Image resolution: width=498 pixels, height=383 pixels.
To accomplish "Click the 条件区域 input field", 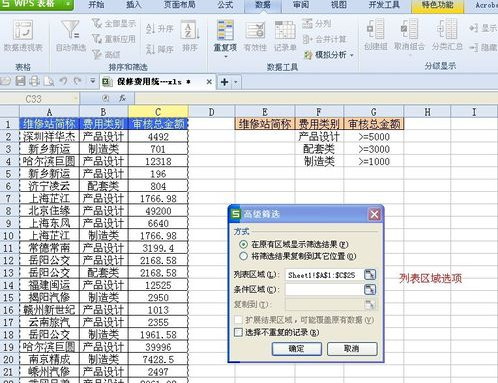I will pyautogui.click(x=324, y=290).
